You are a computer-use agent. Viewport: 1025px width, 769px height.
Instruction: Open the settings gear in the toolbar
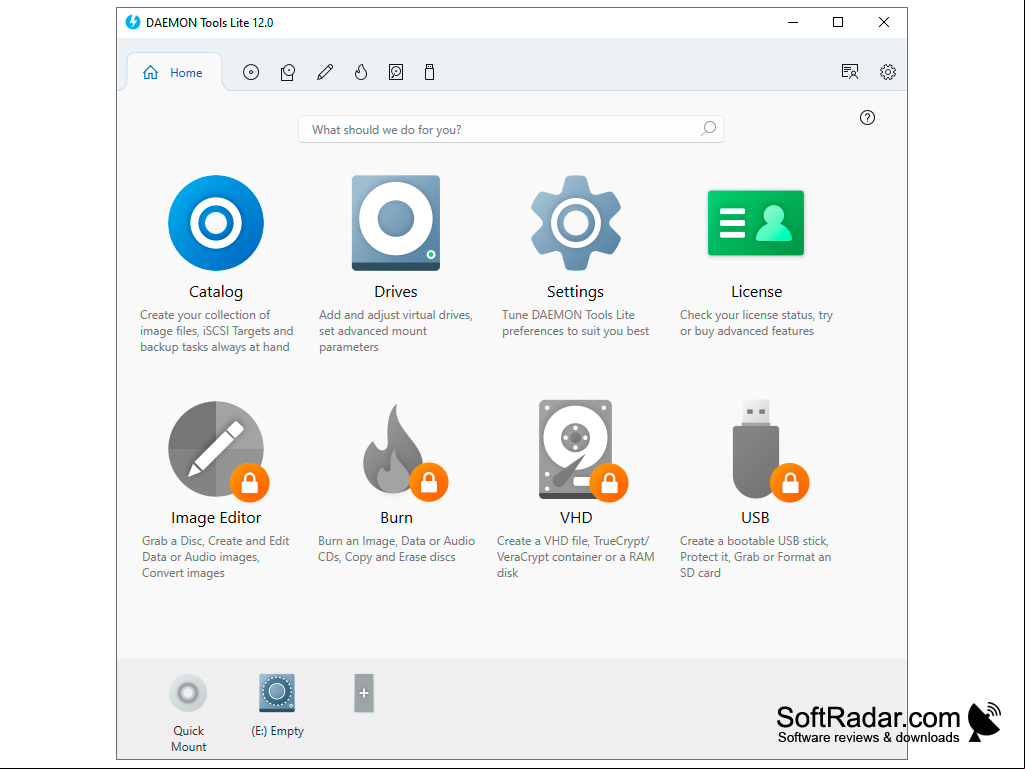click(x=888, y=72)
